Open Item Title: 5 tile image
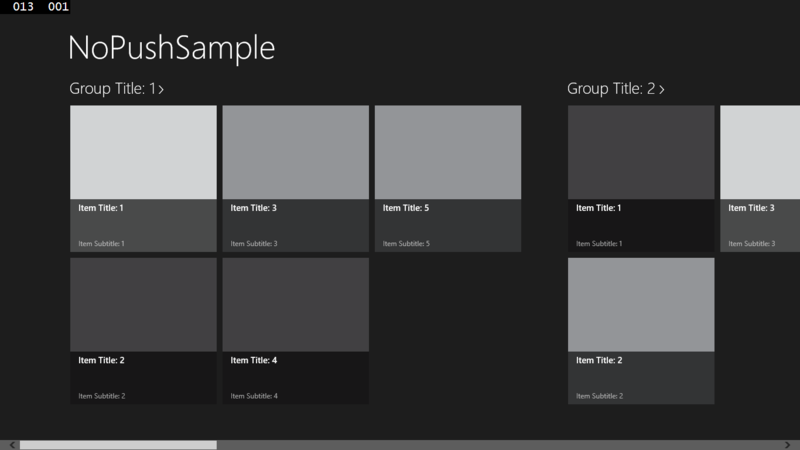800x450 pixels. tap(448, 152)
